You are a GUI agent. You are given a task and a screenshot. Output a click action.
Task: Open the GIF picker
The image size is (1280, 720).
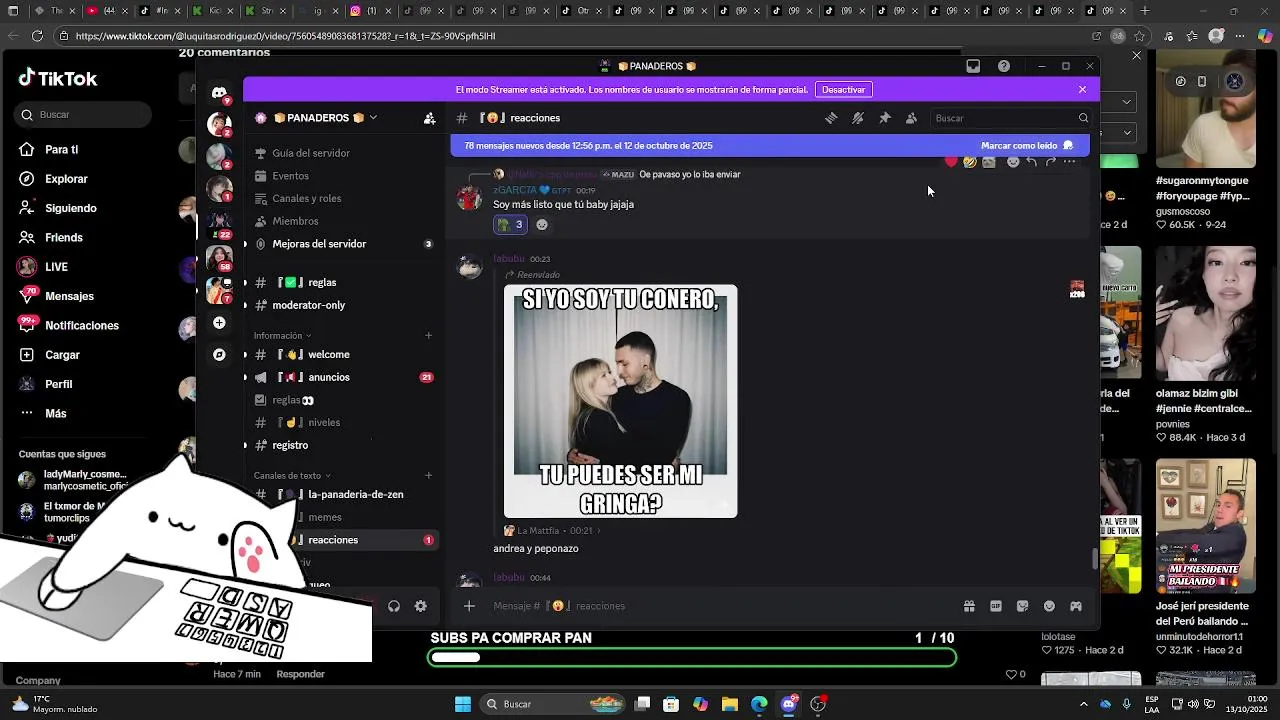[996, 606]
